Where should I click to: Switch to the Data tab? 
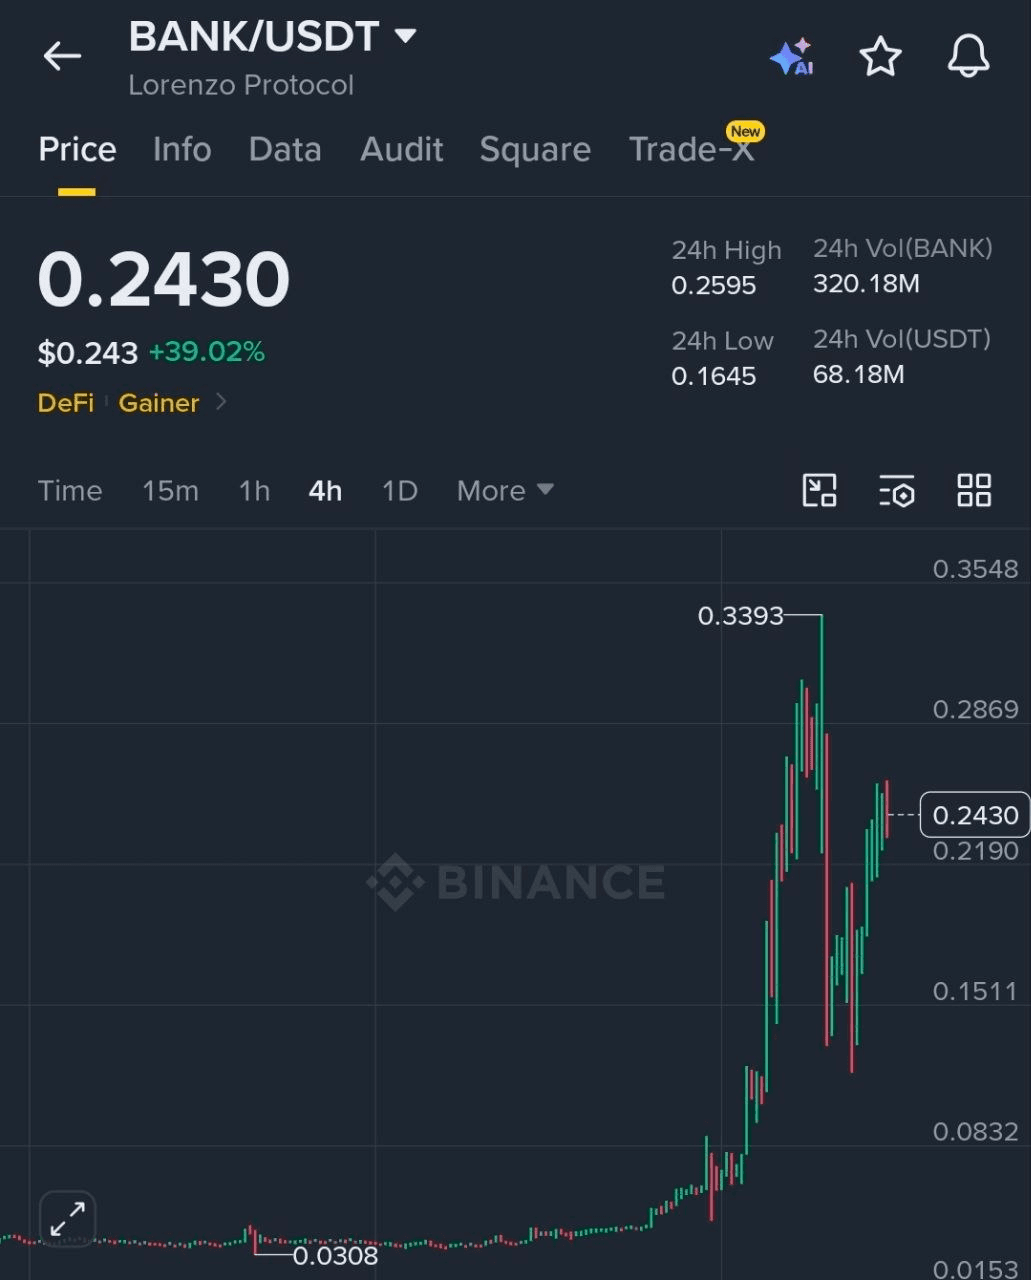[x=285, y=149]
